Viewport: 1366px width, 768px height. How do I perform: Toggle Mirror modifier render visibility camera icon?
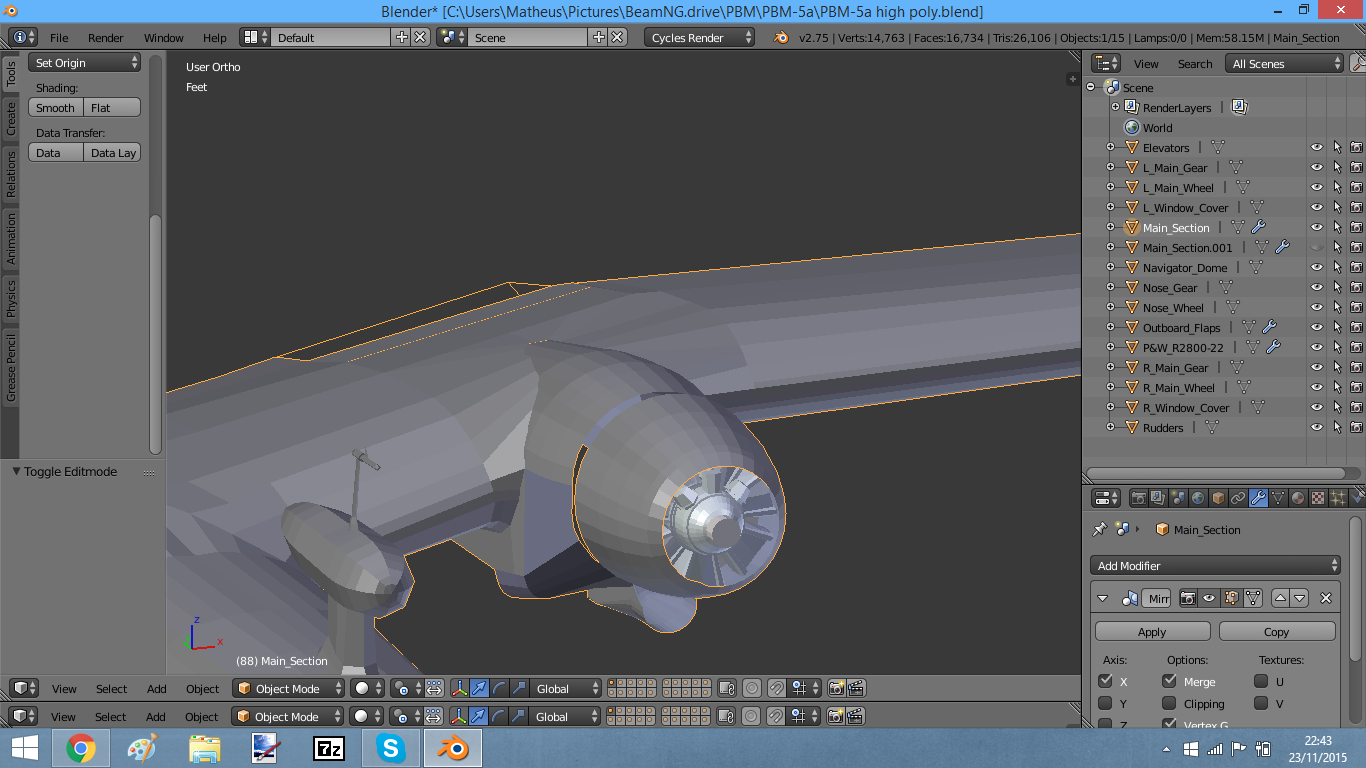[x=1188, y=598]
